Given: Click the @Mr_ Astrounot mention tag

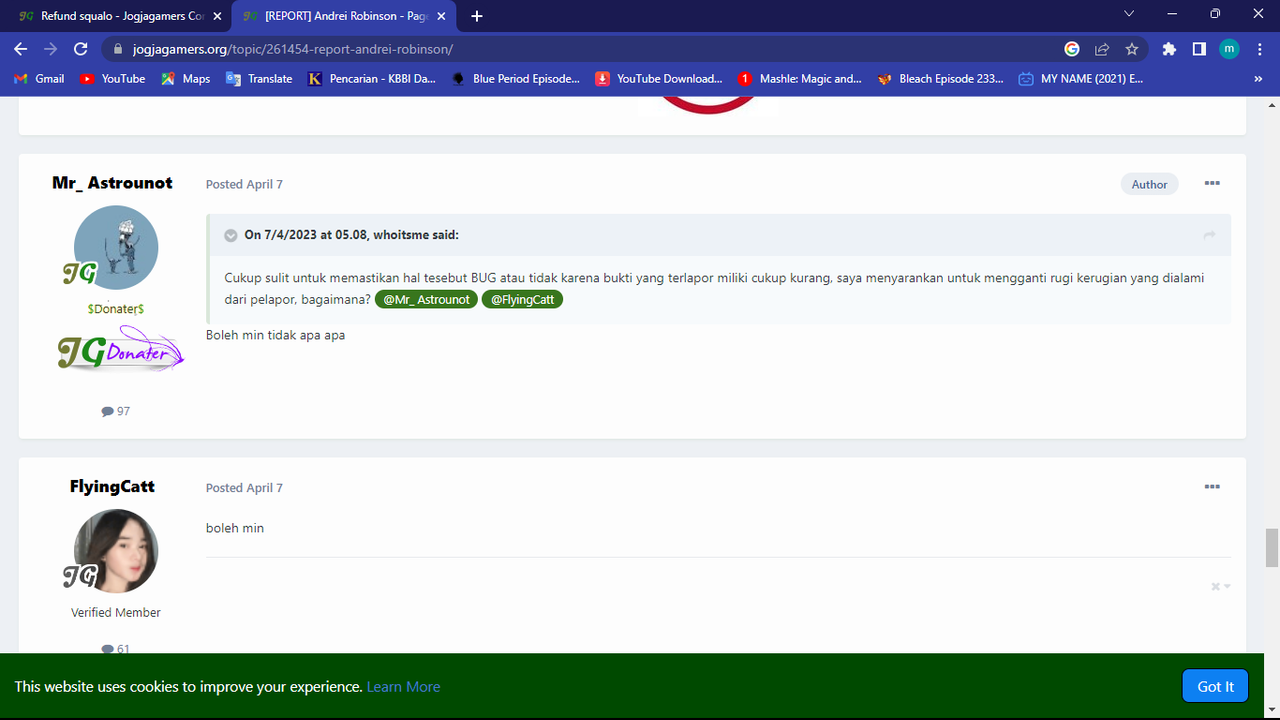Looking at the screenshot, I should click(426, 299).
